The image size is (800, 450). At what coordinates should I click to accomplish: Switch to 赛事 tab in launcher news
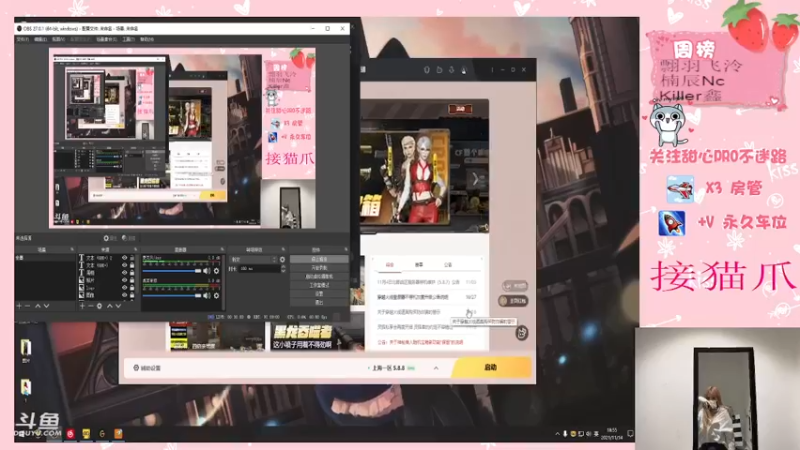pyautogui.click(x=419, y=265)
